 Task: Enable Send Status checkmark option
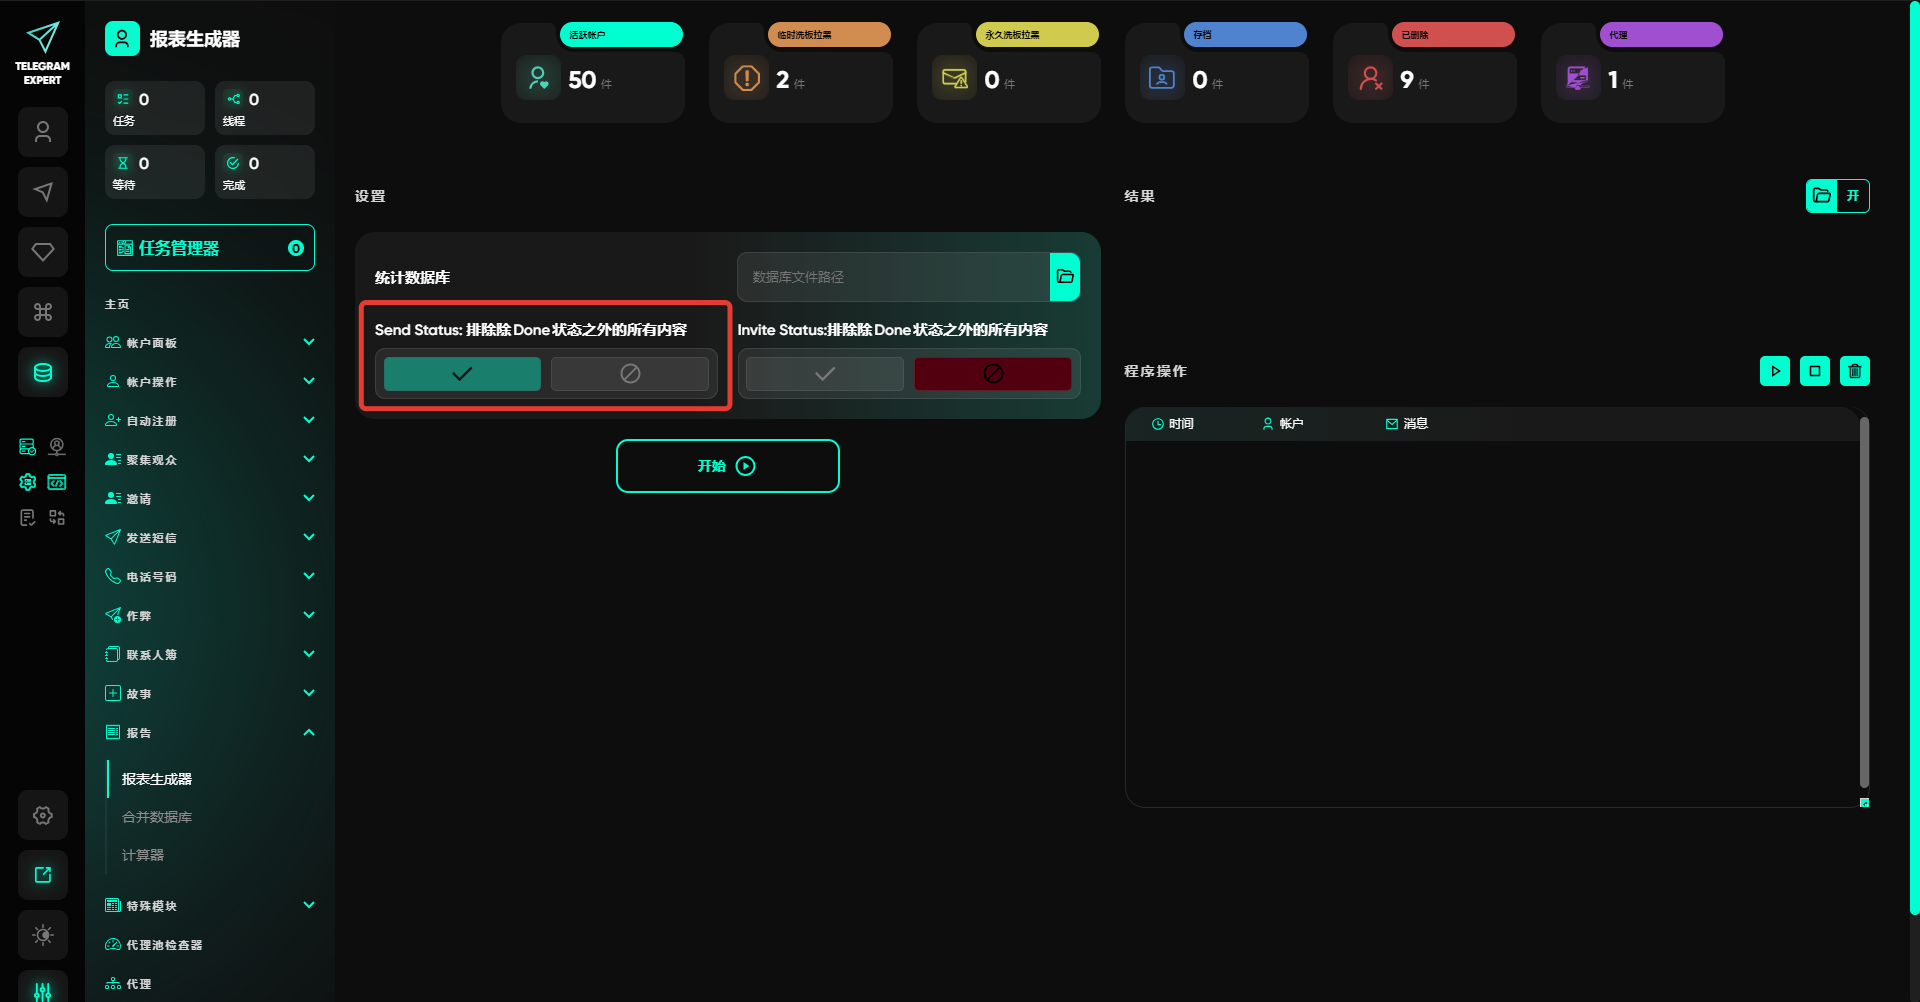tap(462, 374)
